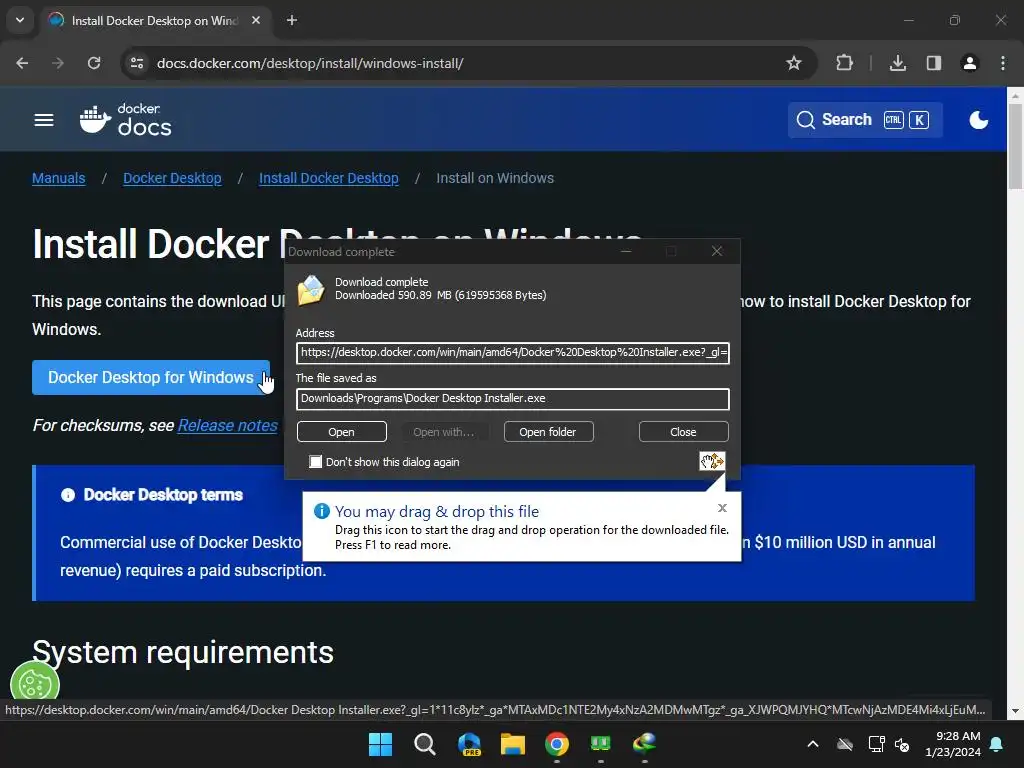Click the drag and drop file icon

click(x=712, y=461)
